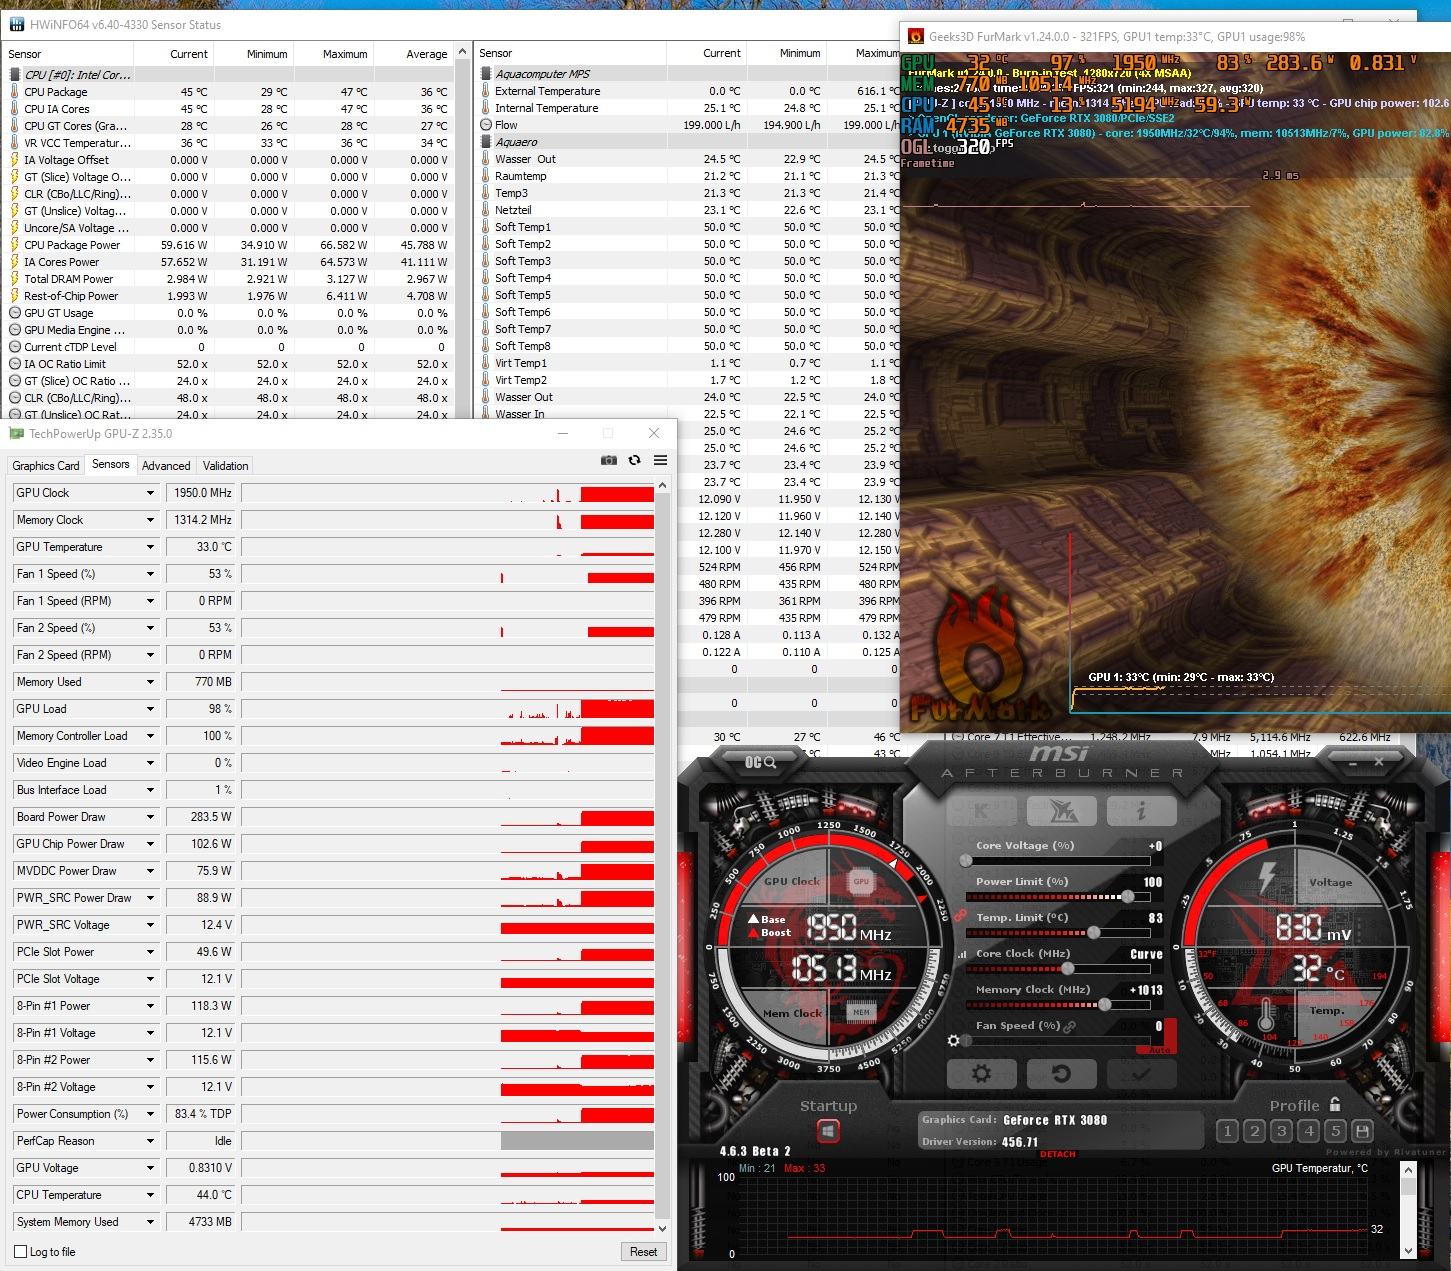The height and width of the screenshot is (1271, 1451).
Task: Open Fan 1 Speed (%) sensor dropdown
Action: point(150,574)
